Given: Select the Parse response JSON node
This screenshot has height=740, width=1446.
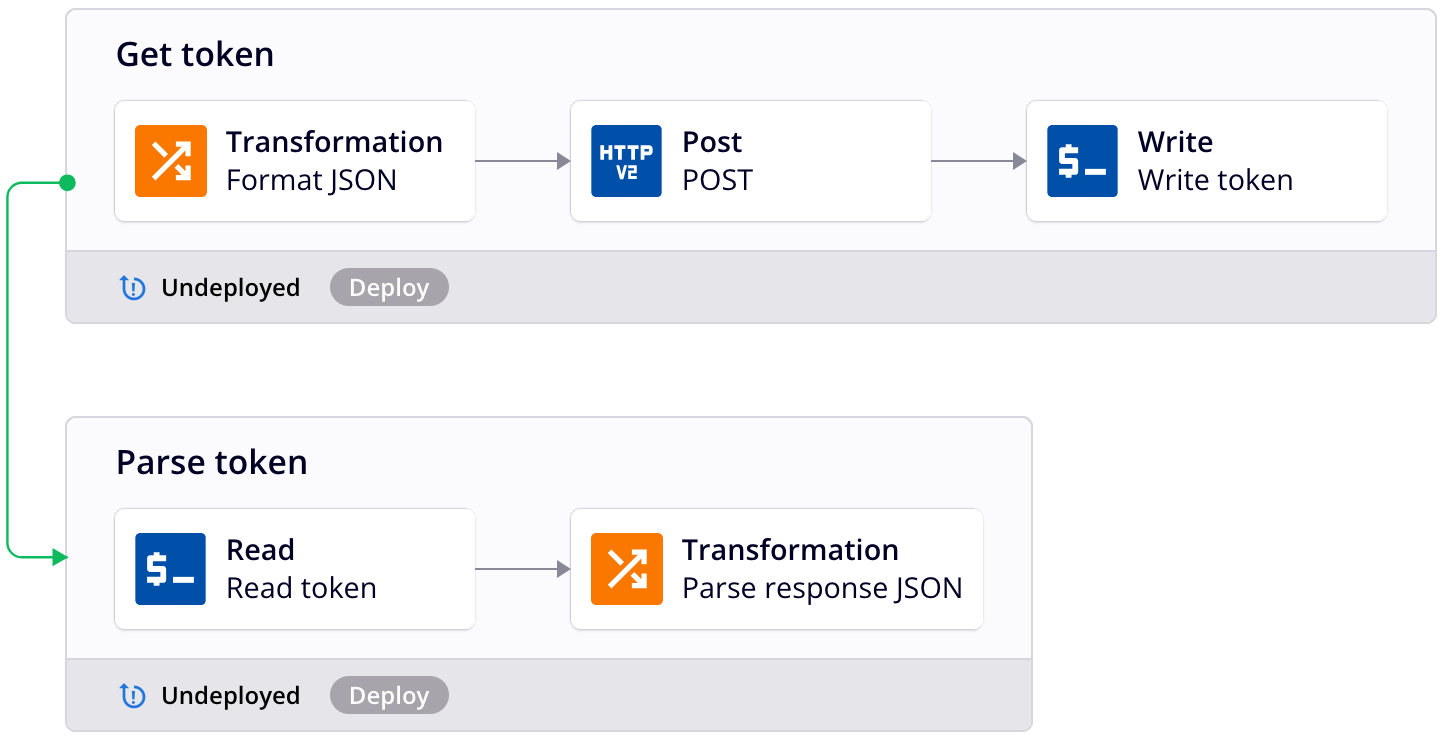Looking at the screenshot, I should click(776, 569).
